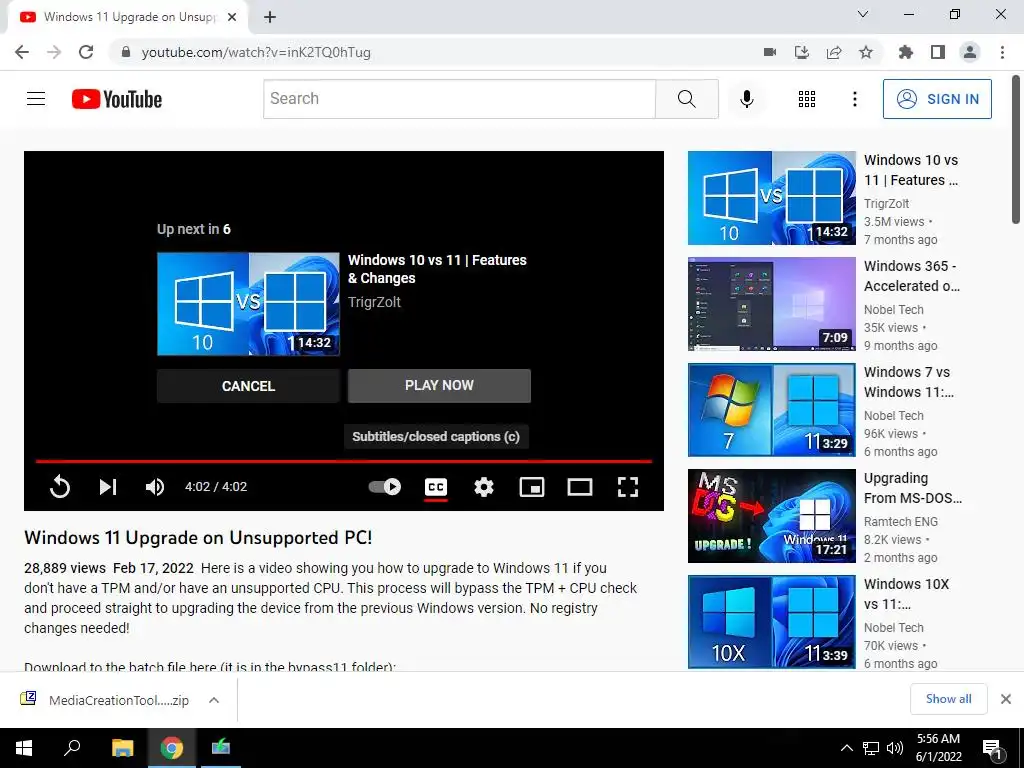Open the volume tray icon
This screenshot has height=768, width=1024.
click(895, 748)
